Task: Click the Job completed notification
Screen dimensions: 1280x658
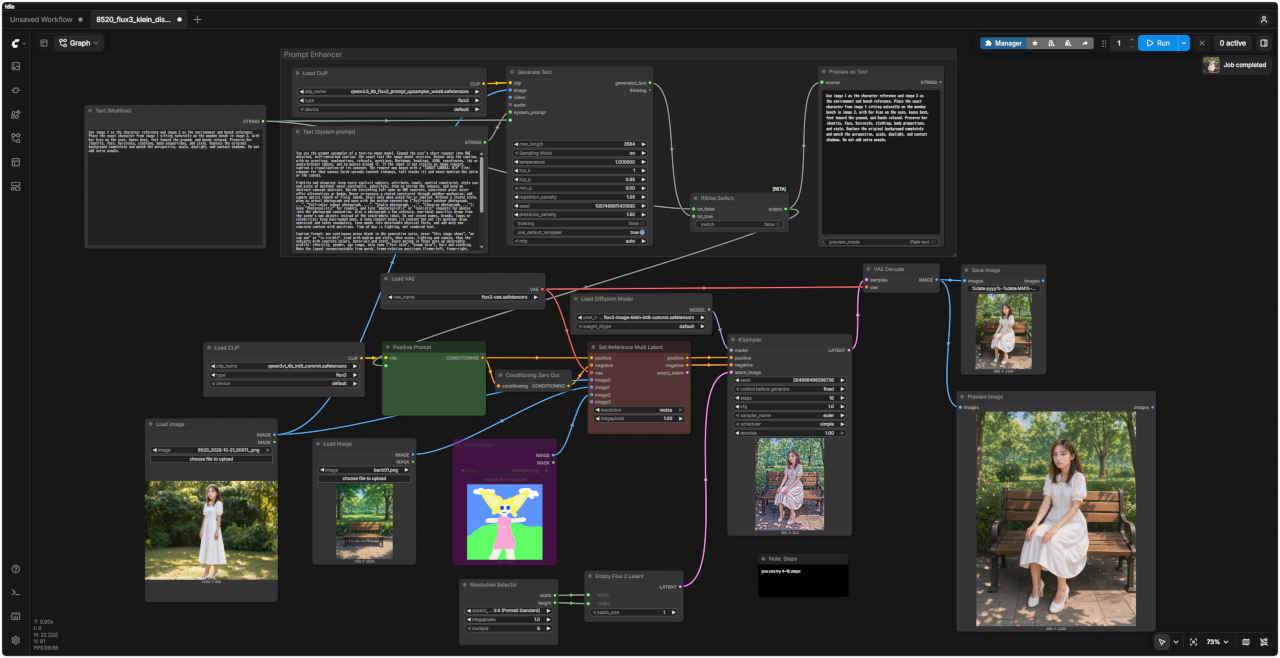Action: click(x=1237, y=65)
